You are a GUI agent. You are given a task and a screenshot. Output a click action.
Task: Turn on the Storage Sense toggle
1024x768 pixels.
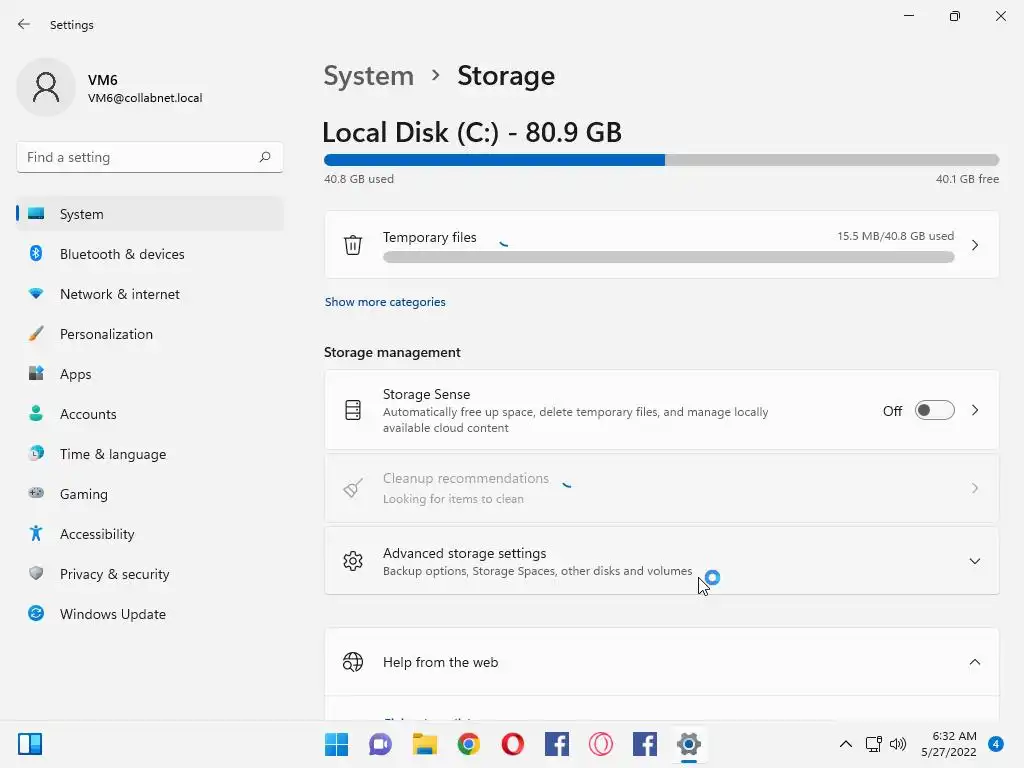tap(934, 410)
